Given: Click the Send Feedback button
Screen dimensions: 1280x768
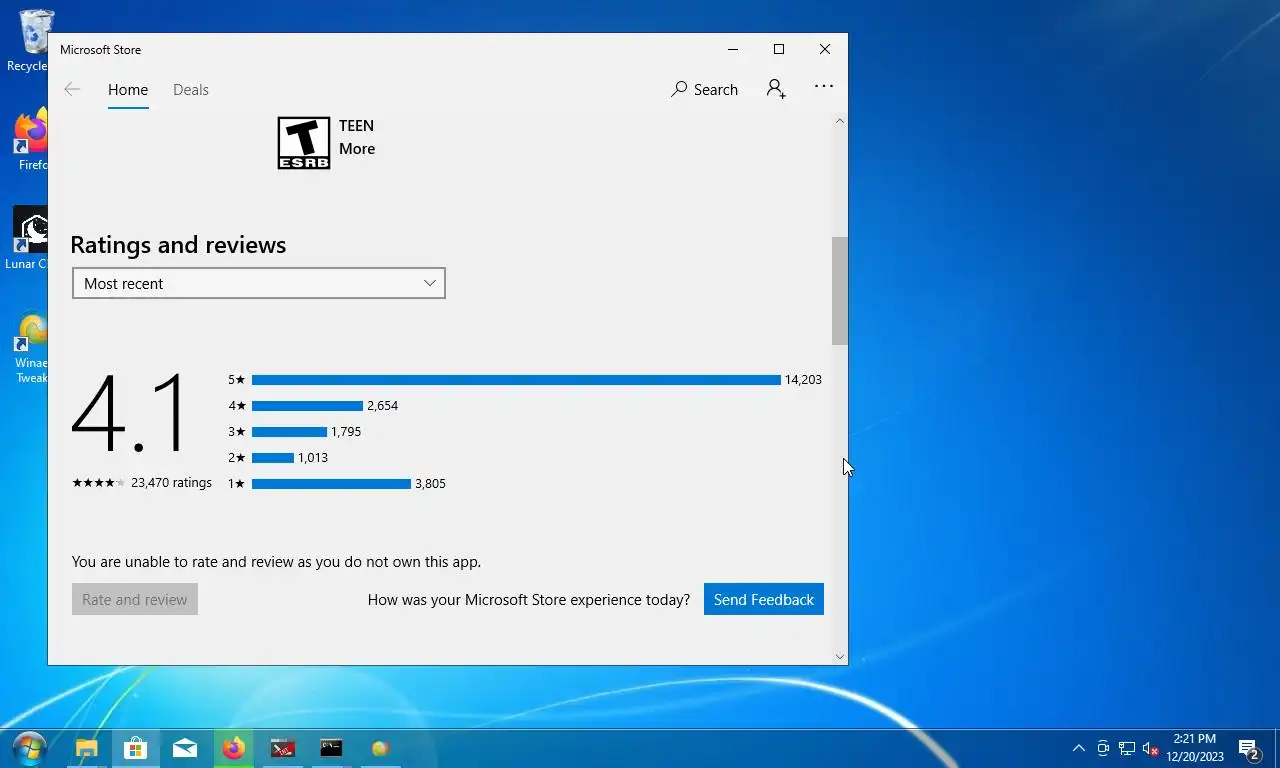Looking at the screenshot, I should 764,599.
